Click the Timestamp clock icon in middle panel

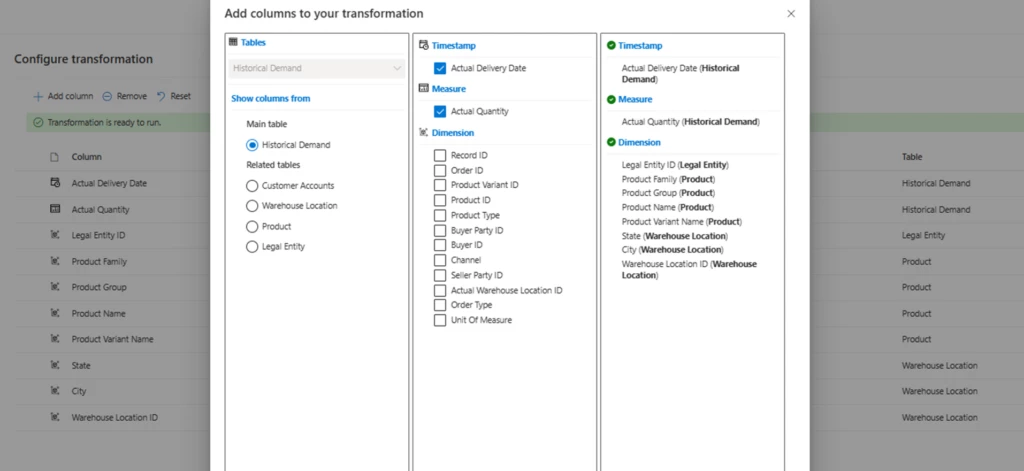(423, 46)
